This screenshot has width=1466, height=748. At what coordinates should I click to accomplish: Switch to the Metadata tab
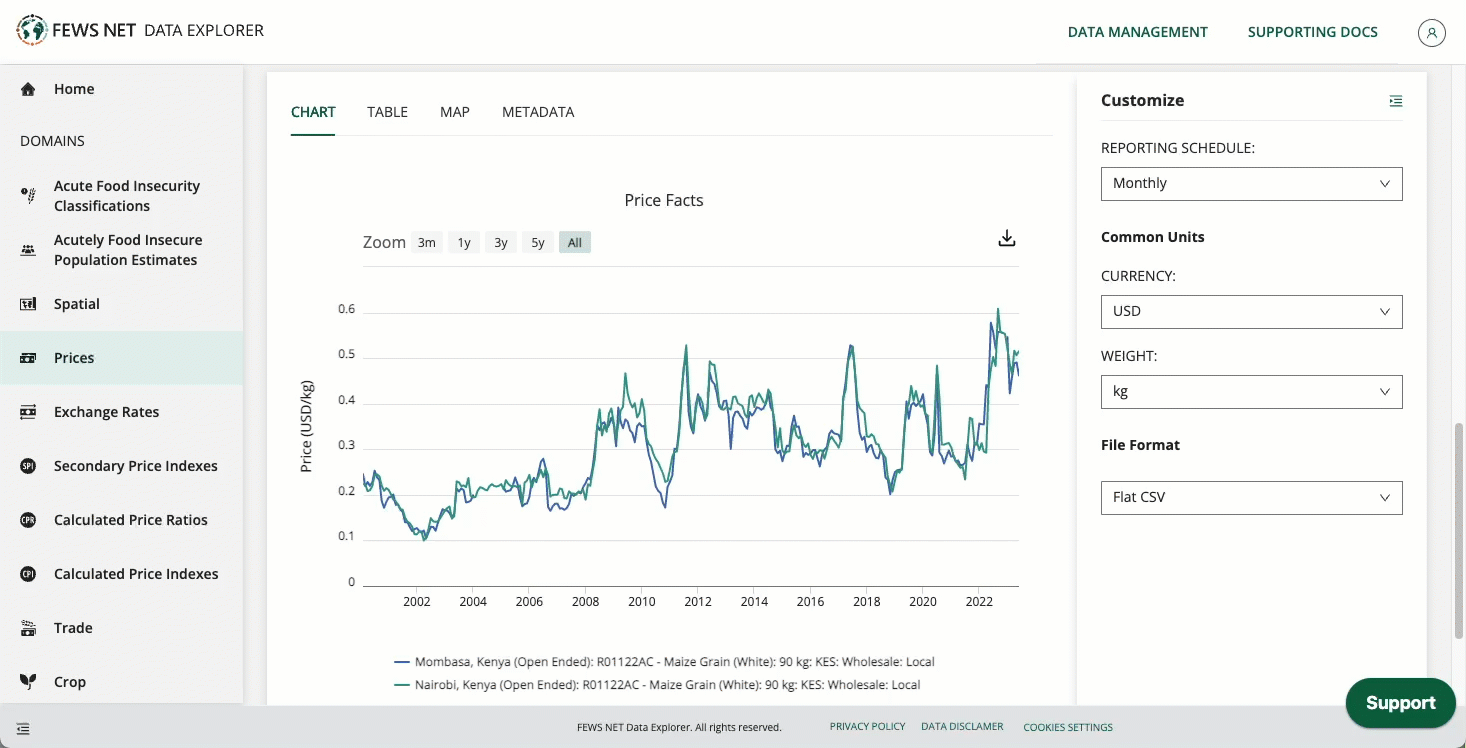pyautogui.click(x=538, y=112)
